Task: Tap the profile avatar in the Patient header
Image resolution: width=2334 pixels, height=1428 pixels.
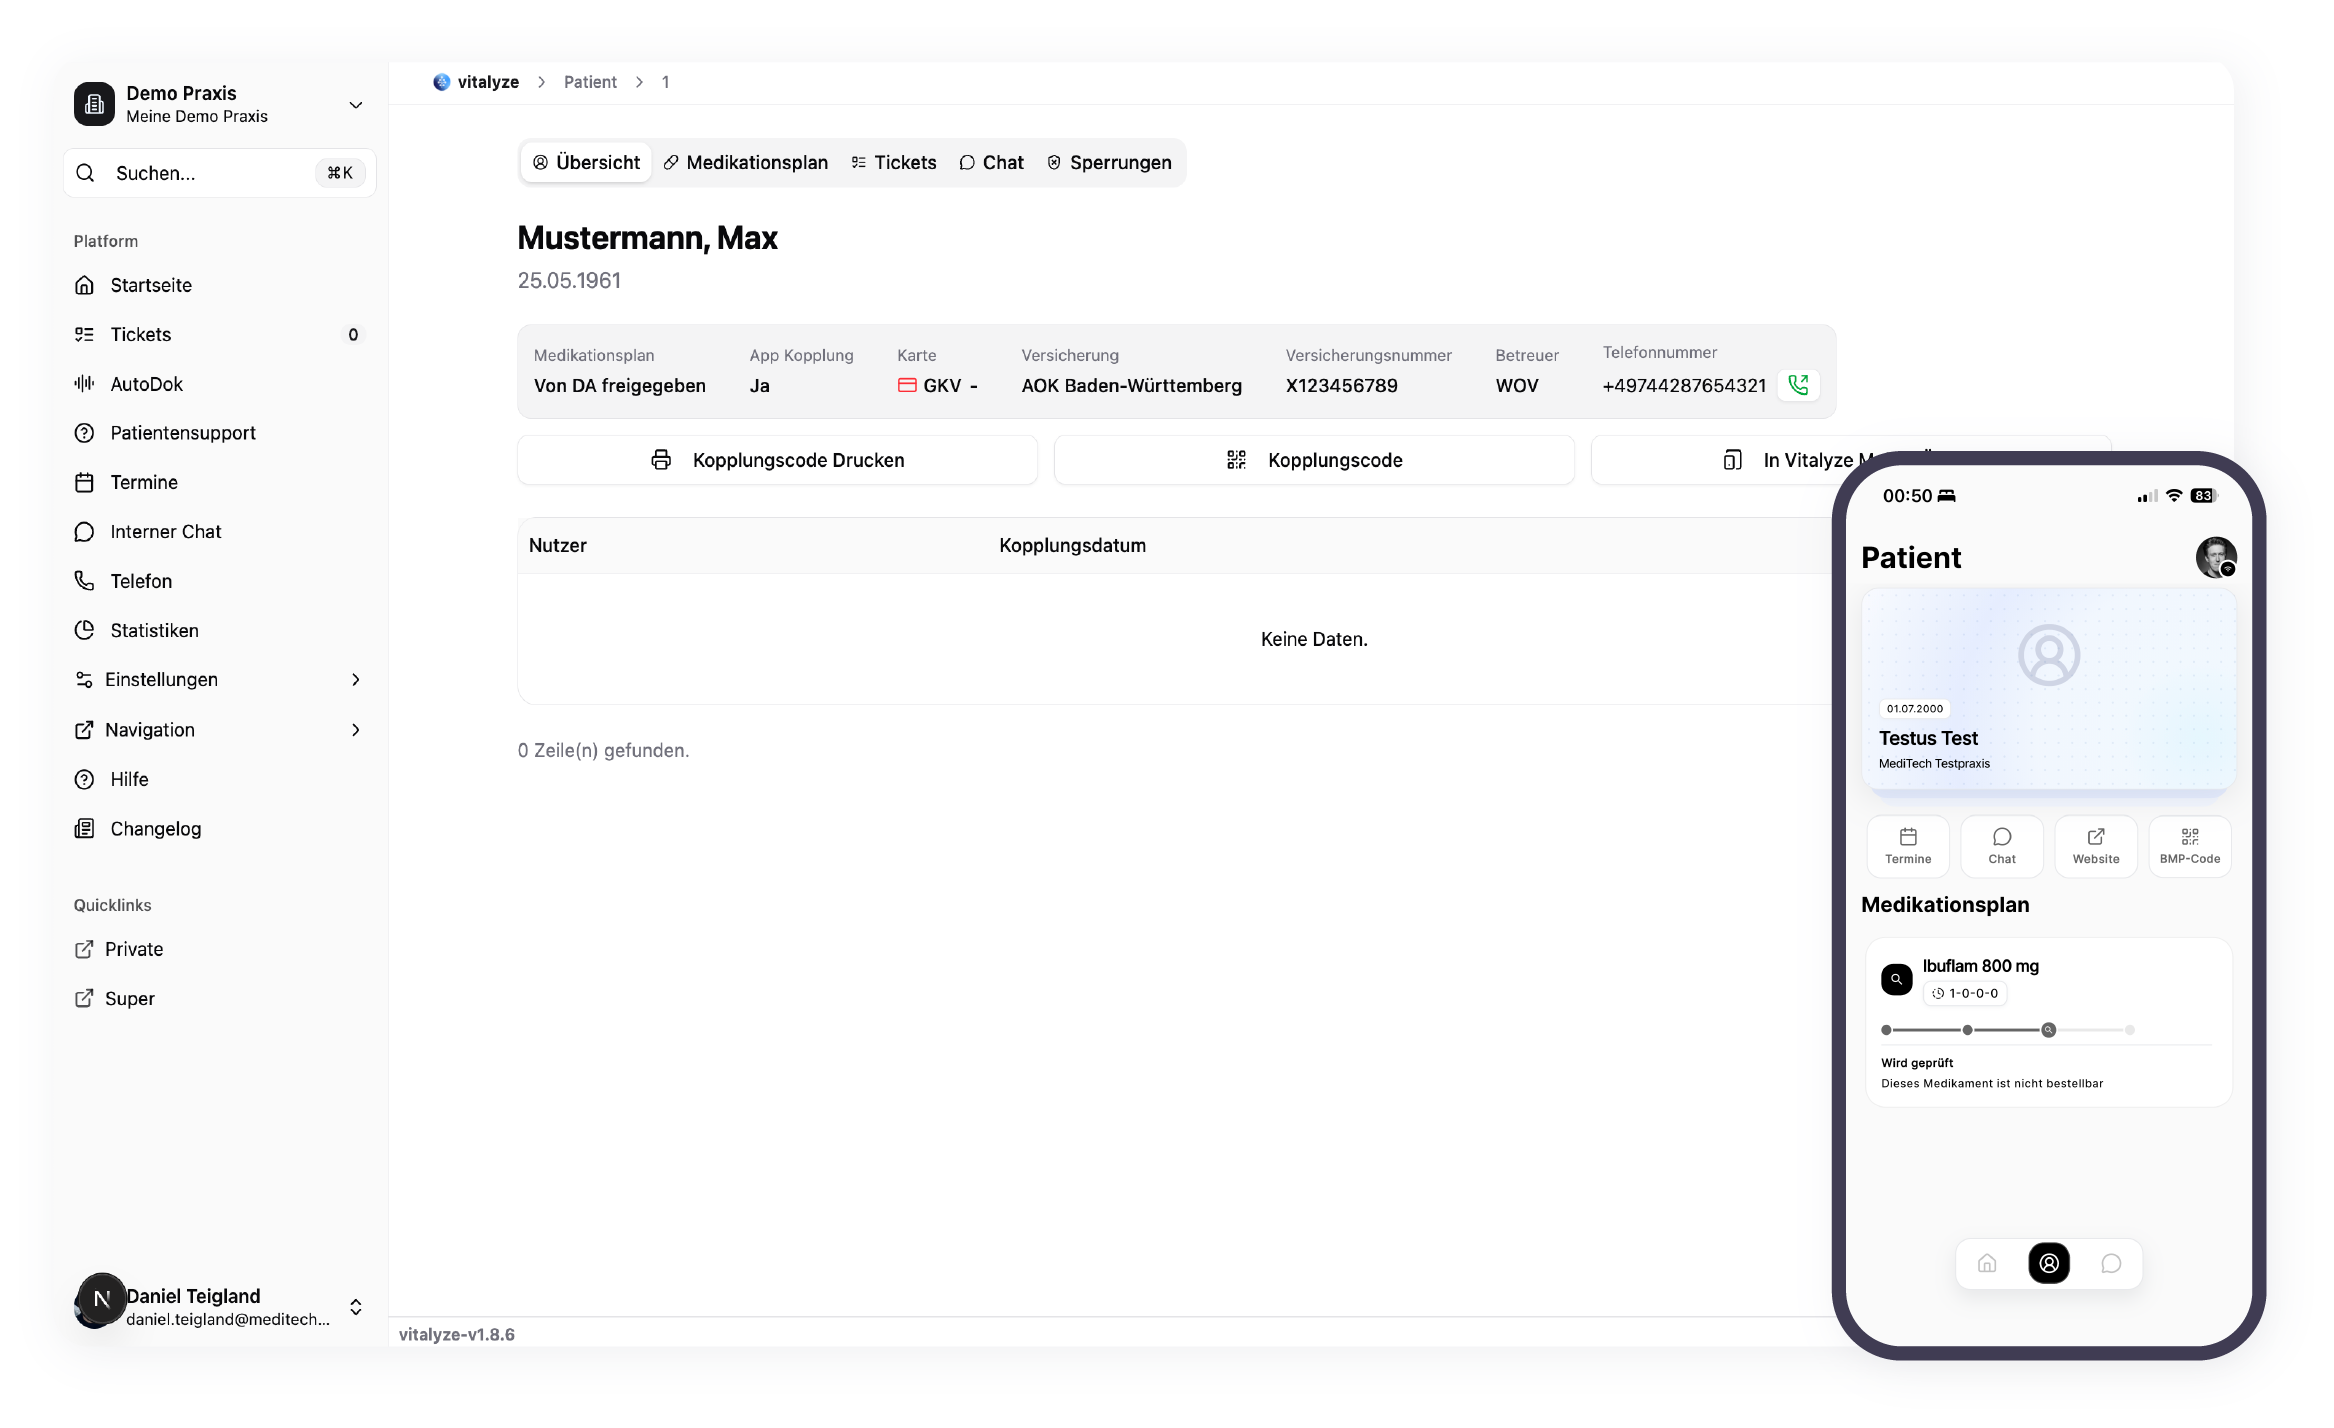Action: pyautogui.click(x=2216, y=557)
